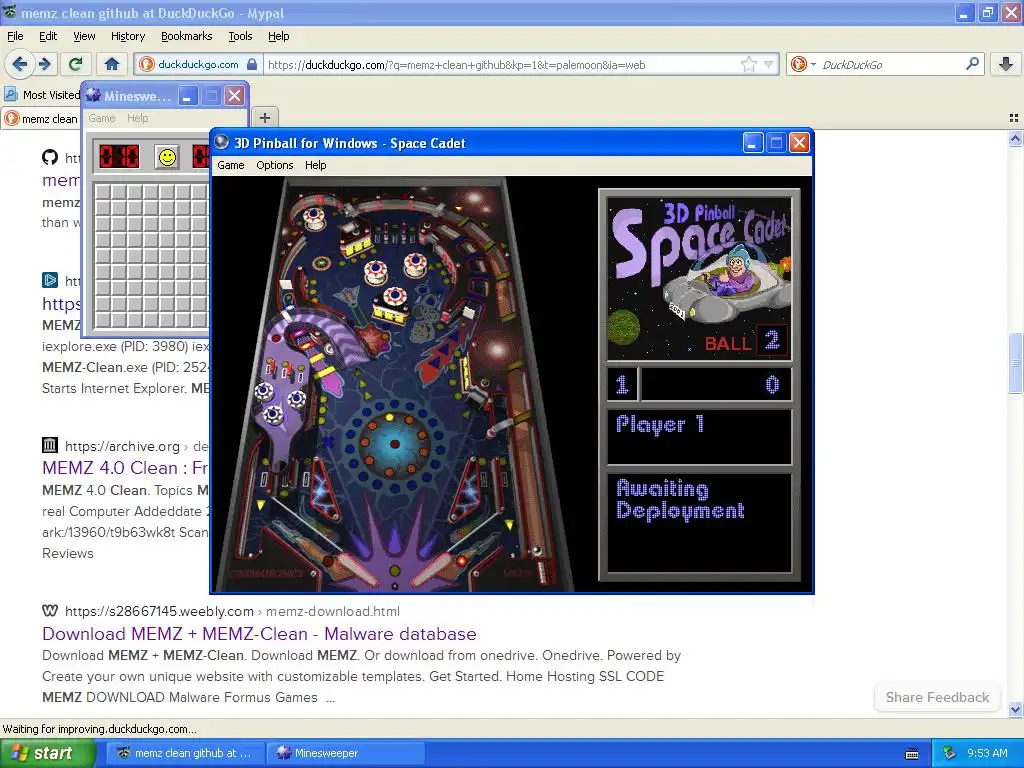Select the 'memz clean' browser tab
Viewport: 1024px width, 768px height.
click(x=40, y=119)
